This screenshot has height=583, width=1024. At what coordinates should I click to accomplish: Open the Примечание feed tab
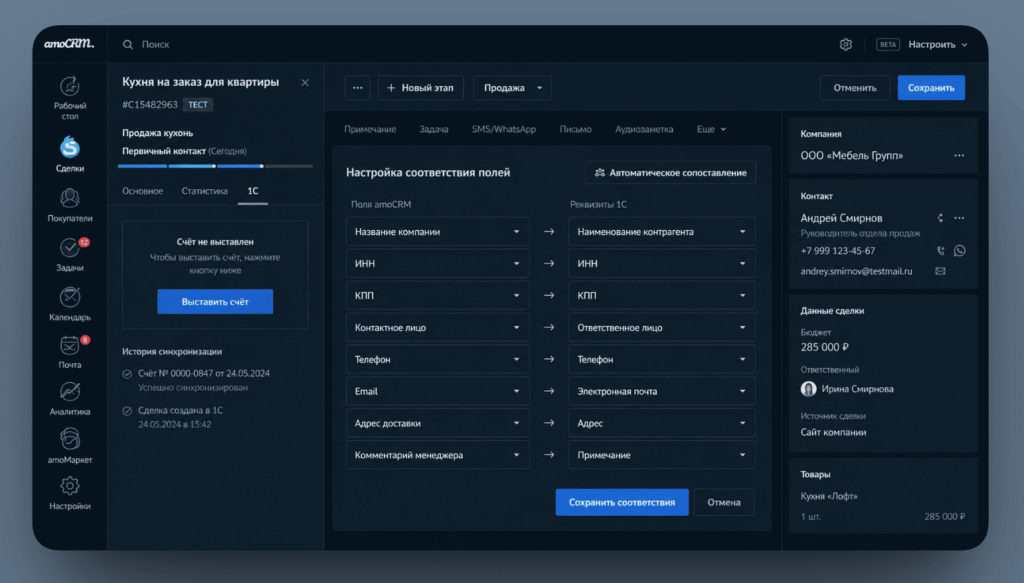point(370,129)
